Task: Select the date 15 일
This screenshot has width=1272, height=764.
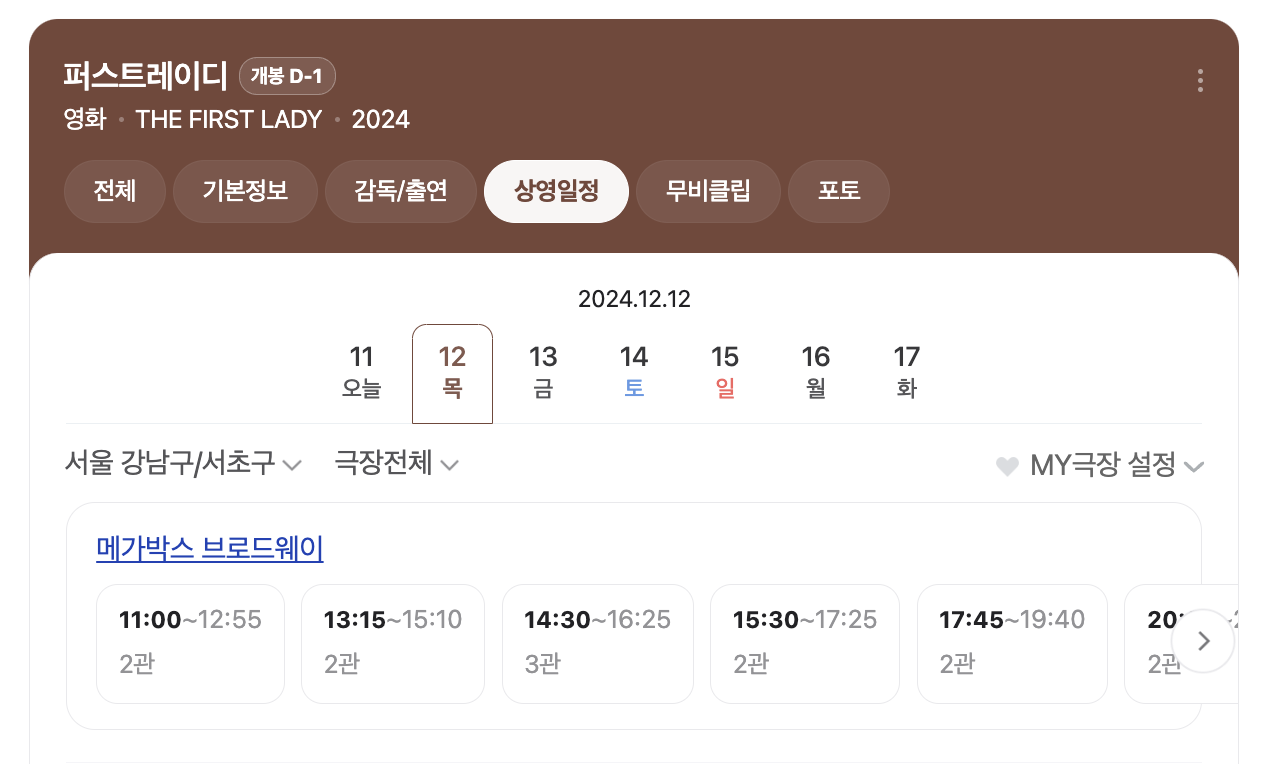Action: tap(725, 371)
